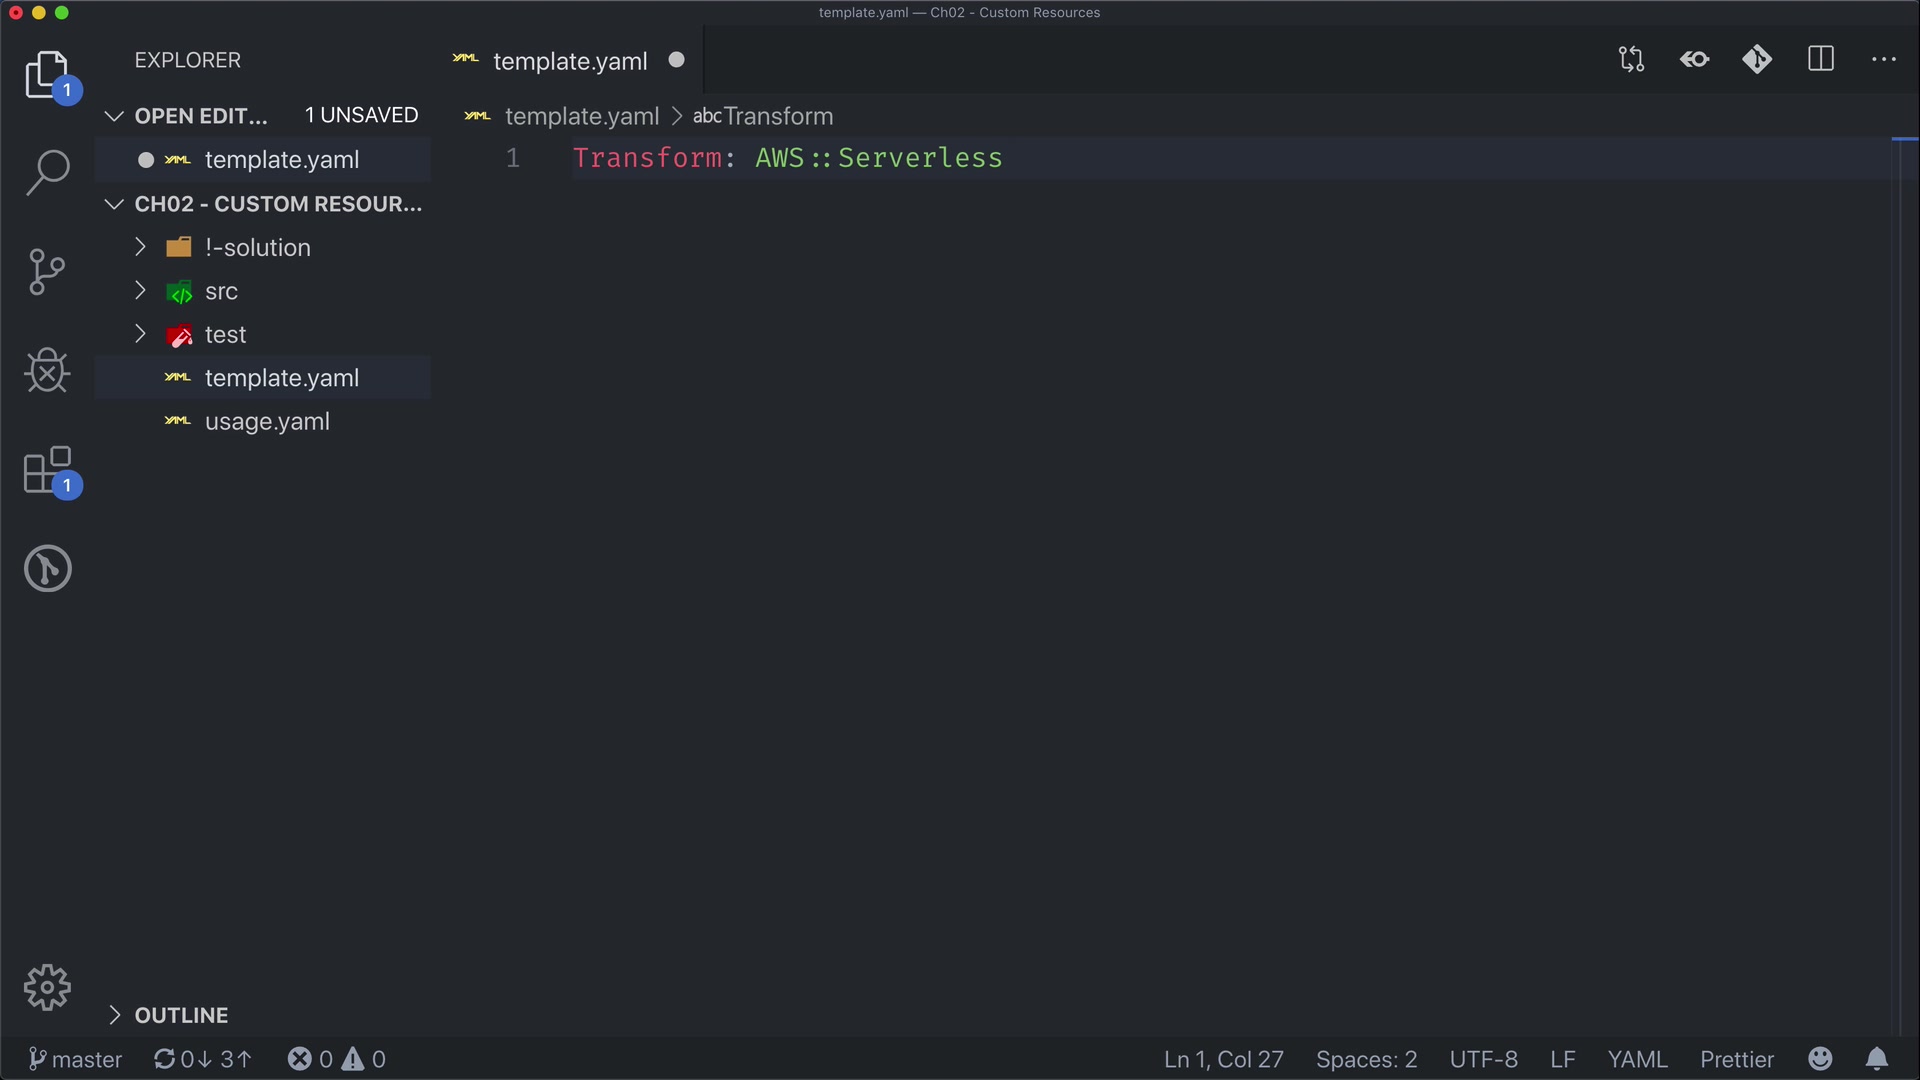Viewport: 1920px width, 1080px height.
Task: Click the Split Editor icon
Action: [1820, 60]
